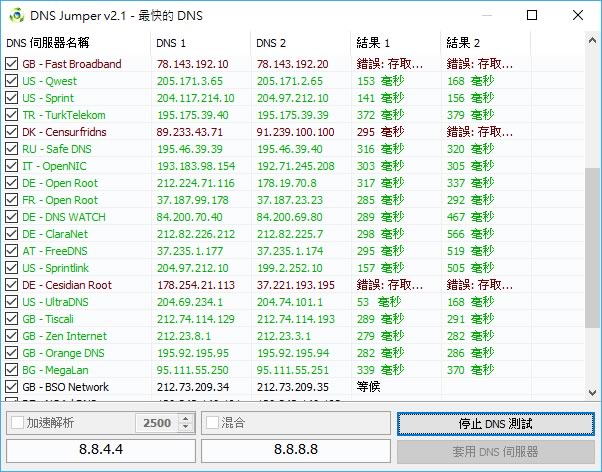Click IP address 84.200.69.80
Viewport: 602px width, 472px height.
(289, 217)
